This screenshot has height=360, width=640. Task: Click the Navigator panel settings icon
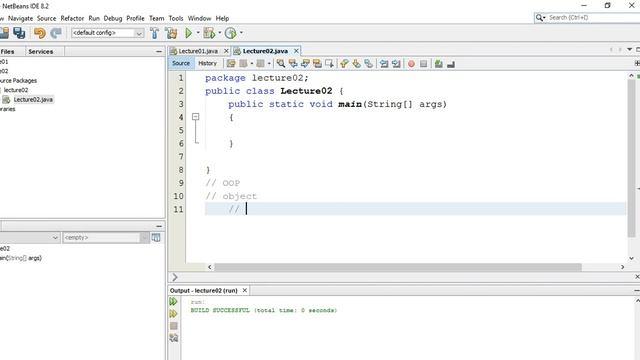(x=156, y=238)
